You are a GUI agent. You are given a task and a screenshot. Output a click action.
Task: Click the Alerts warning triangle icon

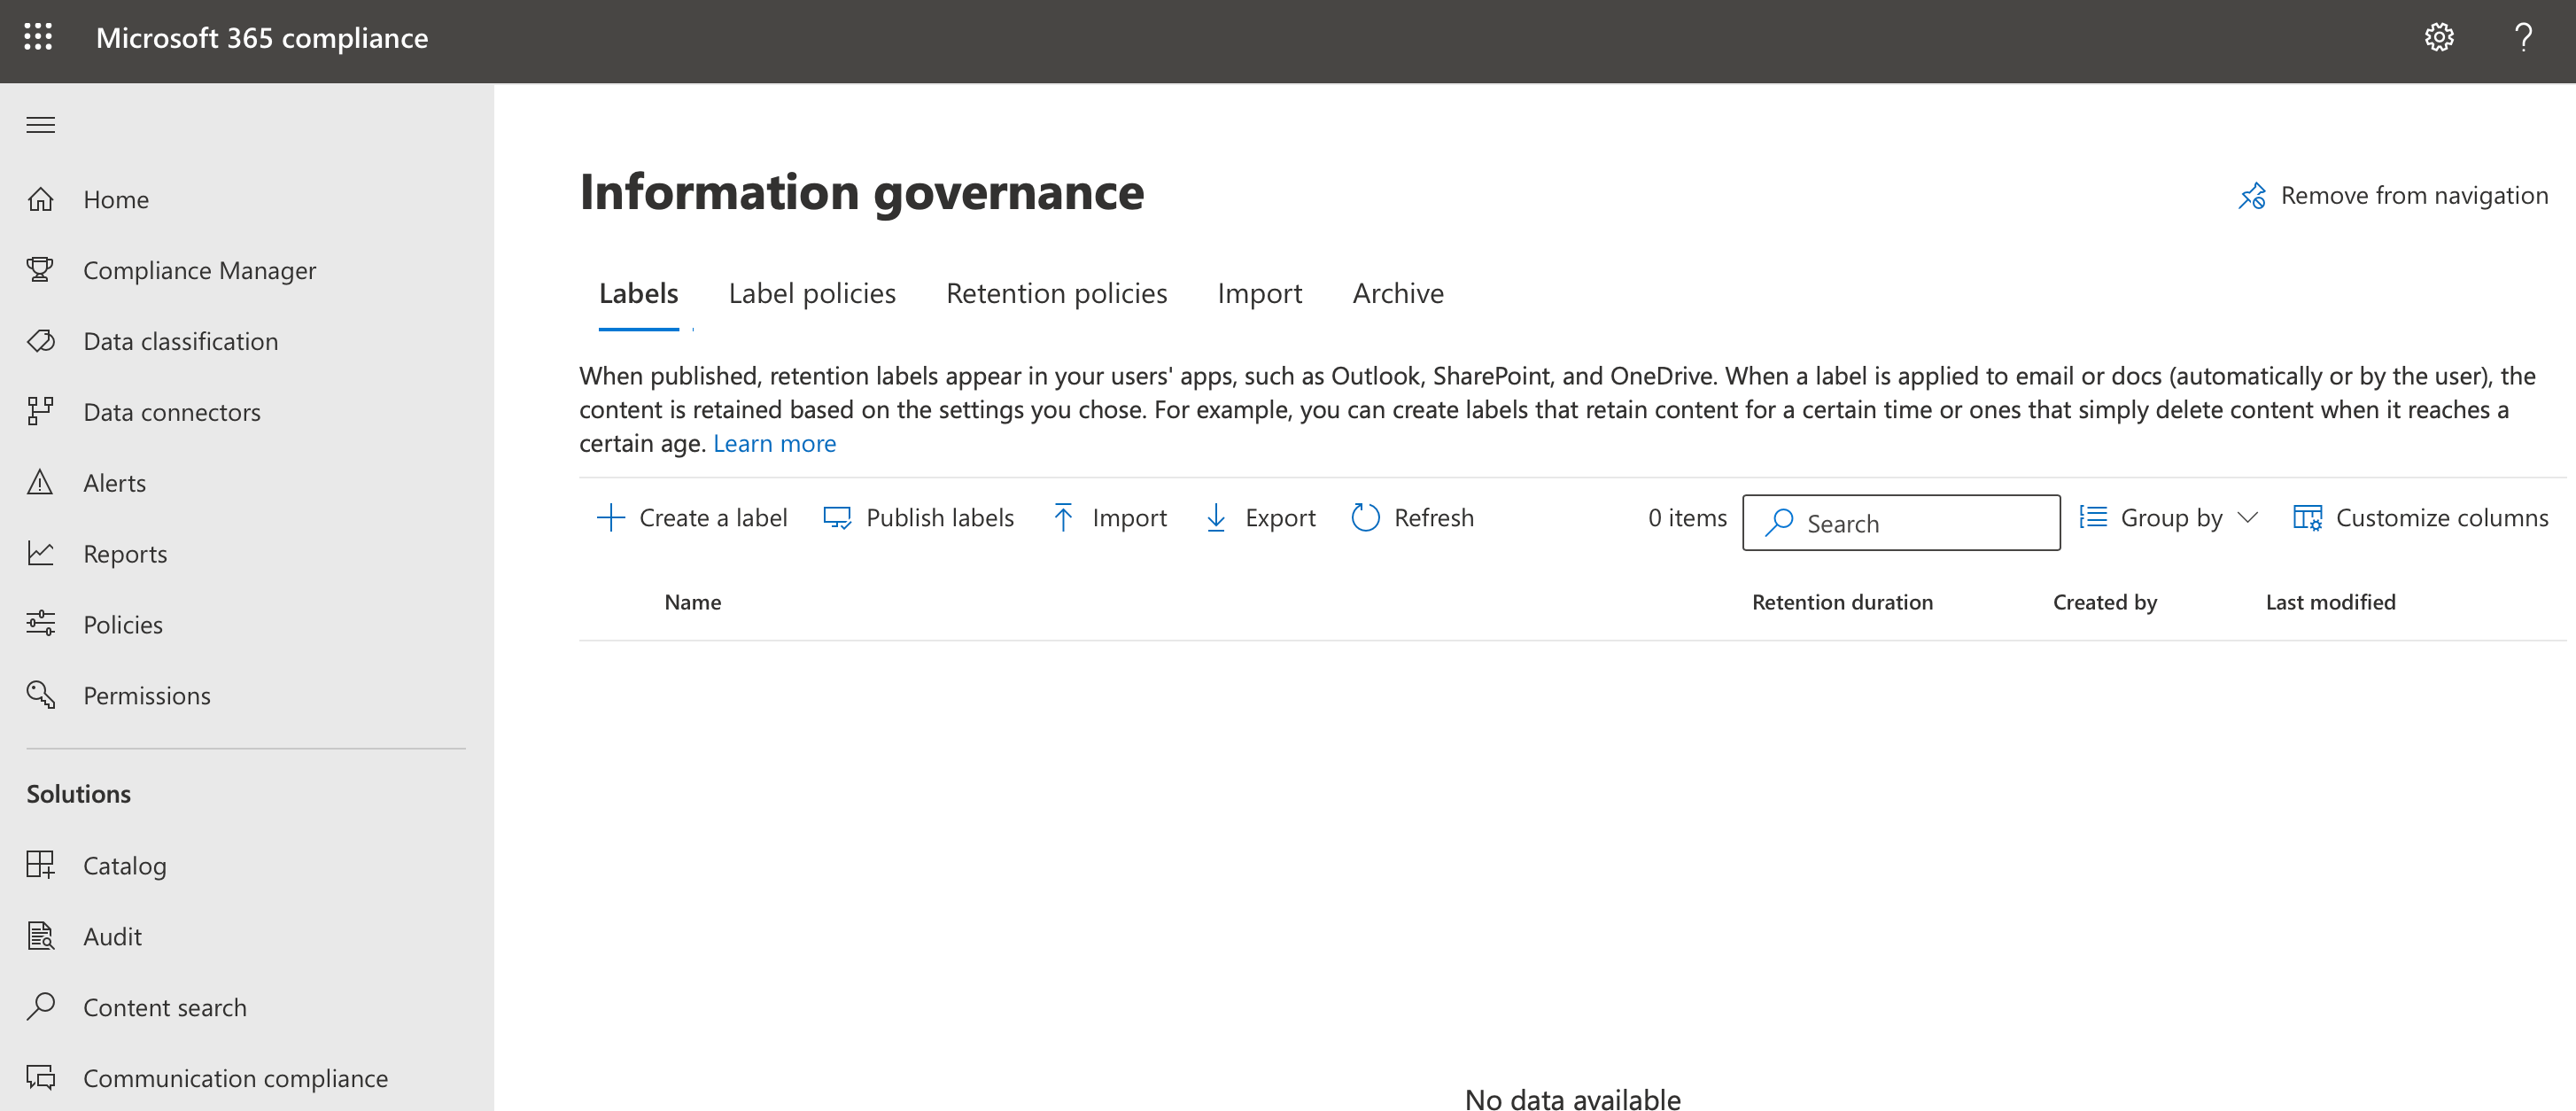pos(41,483)
